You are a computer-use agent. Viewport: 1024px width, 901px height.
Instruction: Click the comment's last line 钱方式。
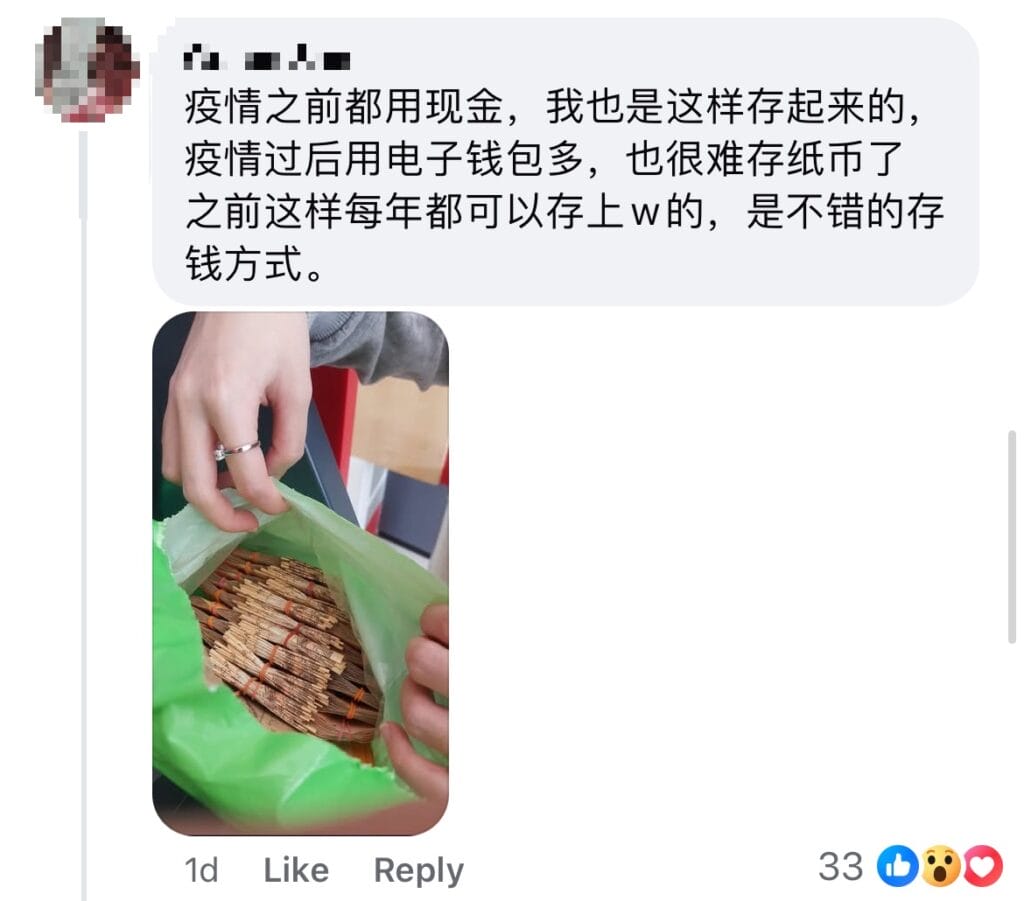pyautogui.click(x=253, y=264)
